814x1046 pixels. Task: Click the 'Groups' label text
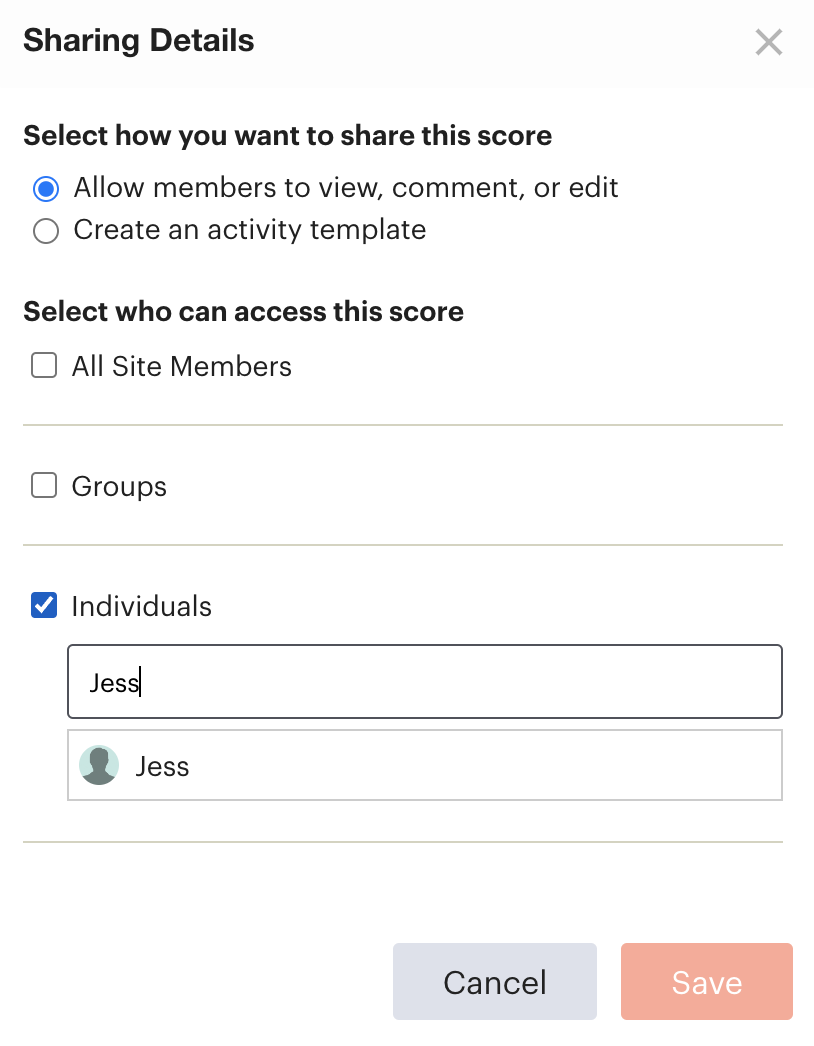119,486
